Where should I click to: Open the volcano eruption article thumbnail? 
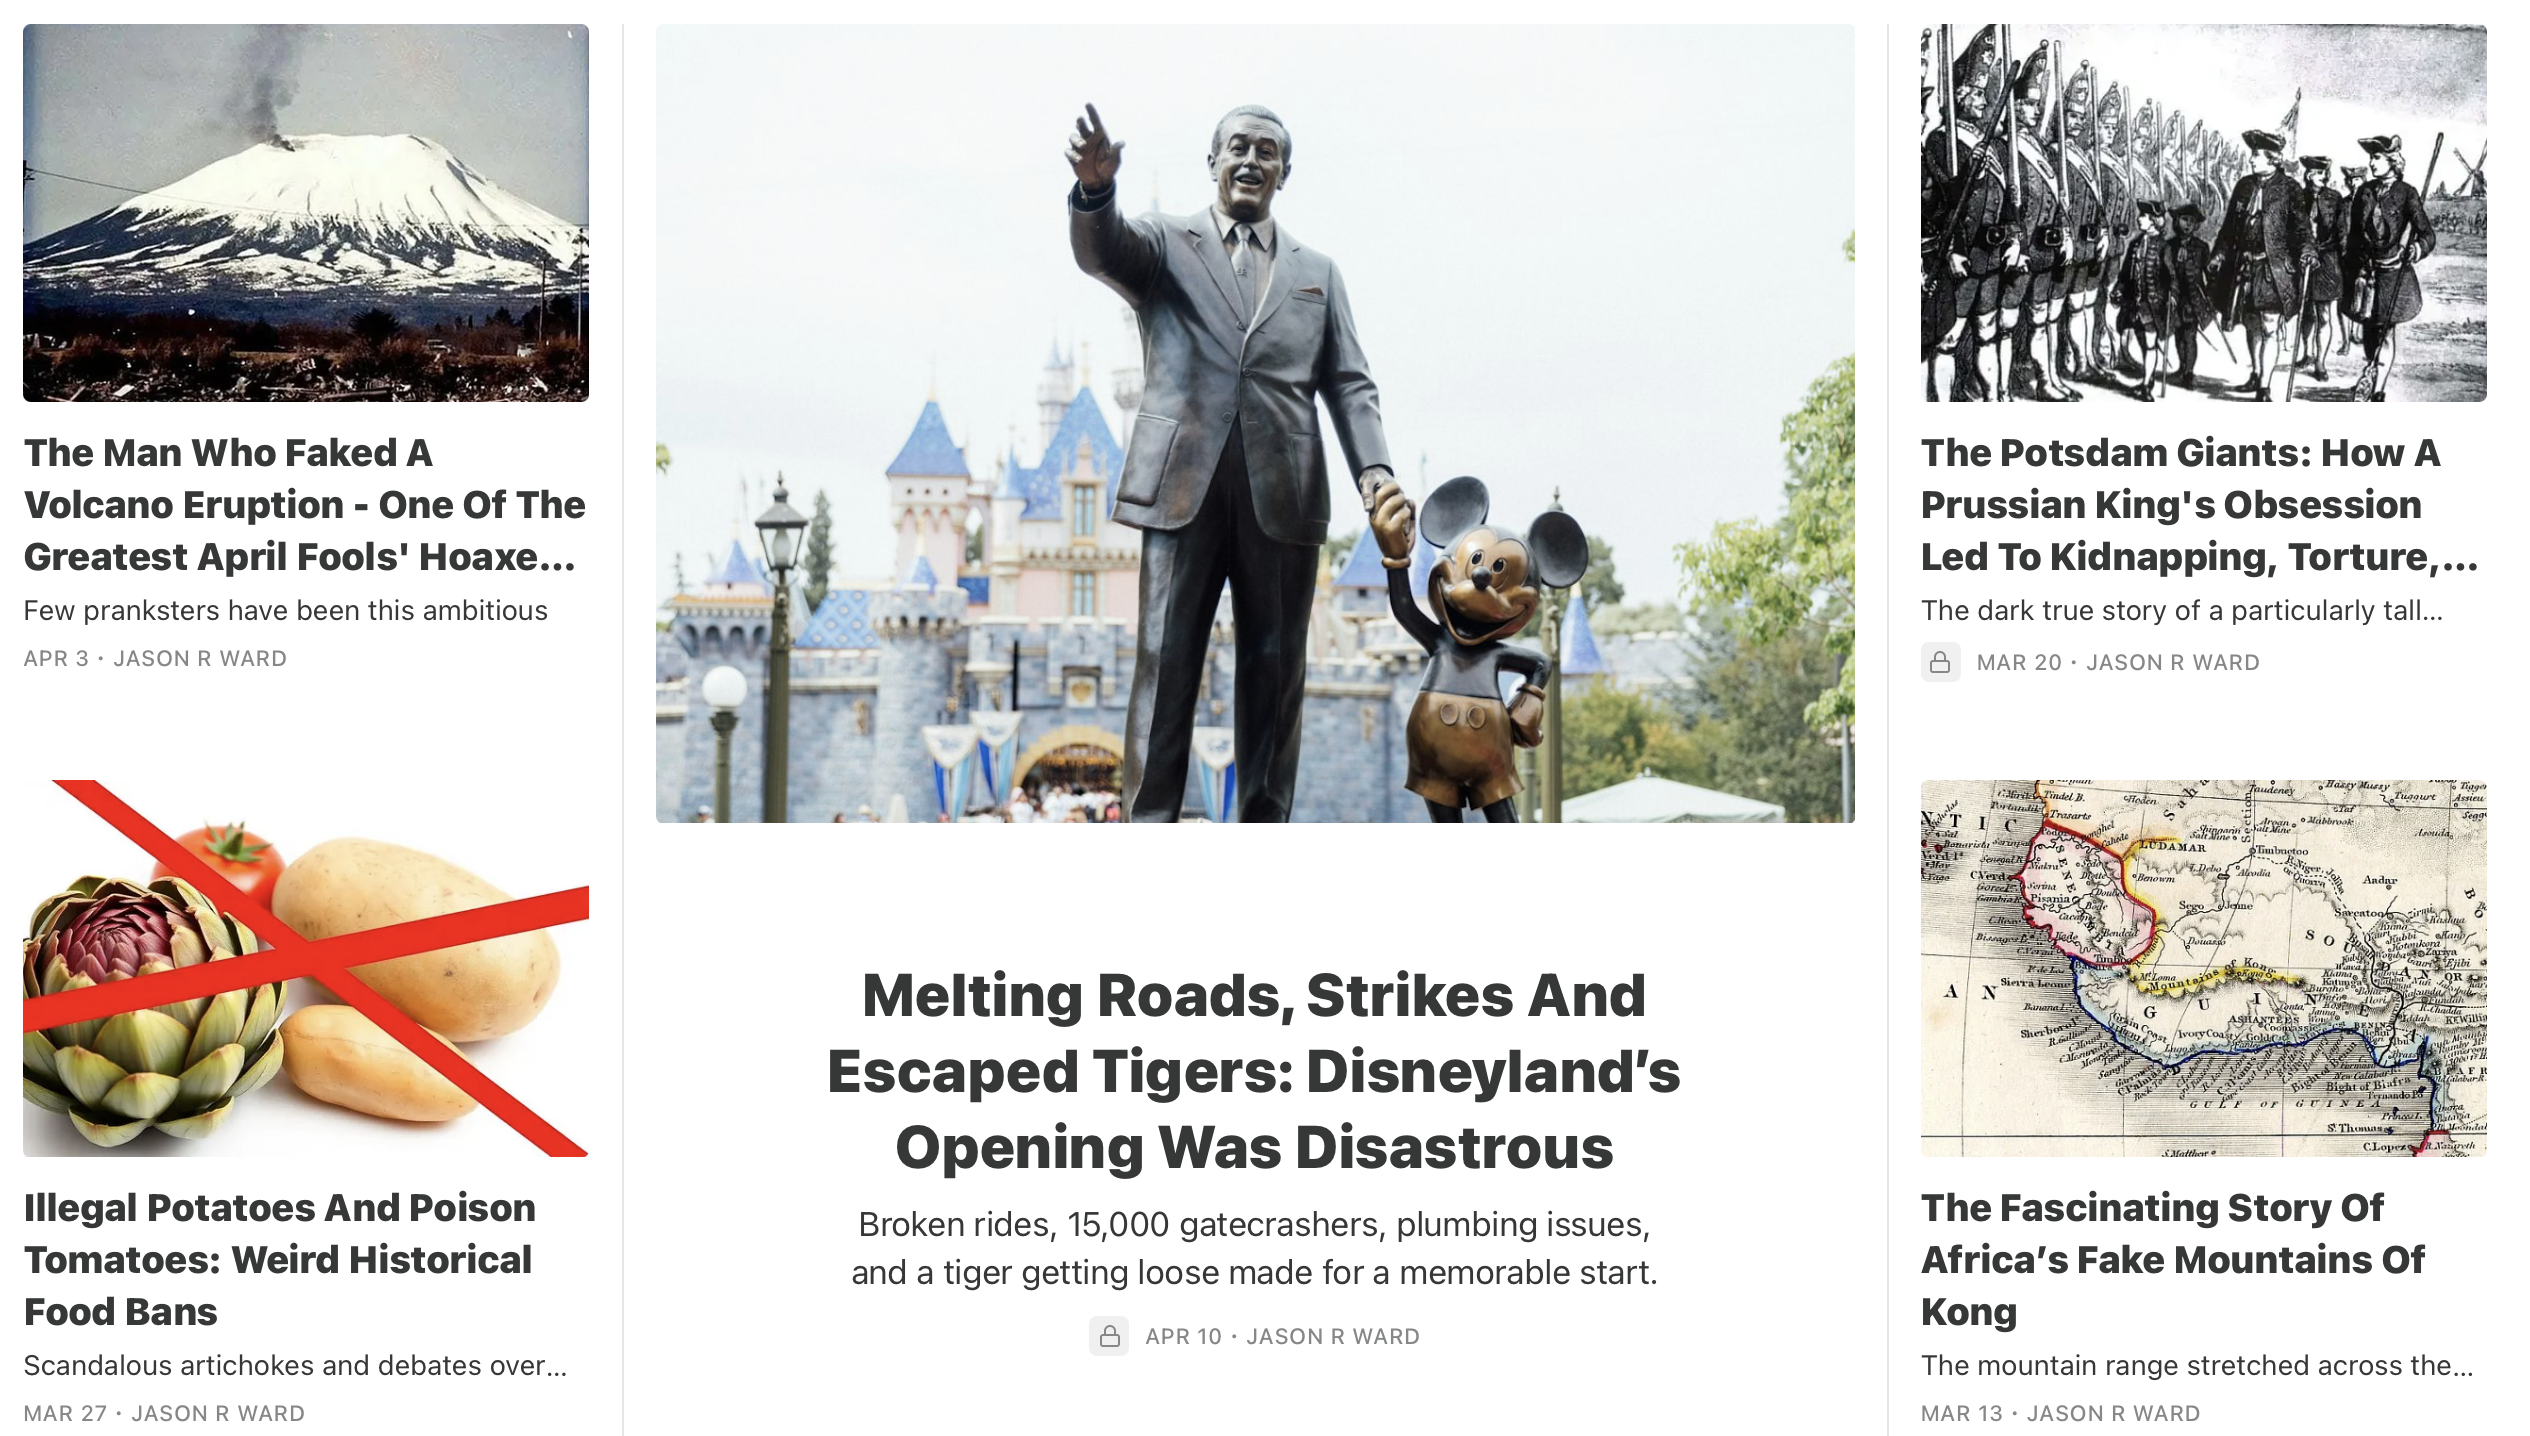click(306, 213)
